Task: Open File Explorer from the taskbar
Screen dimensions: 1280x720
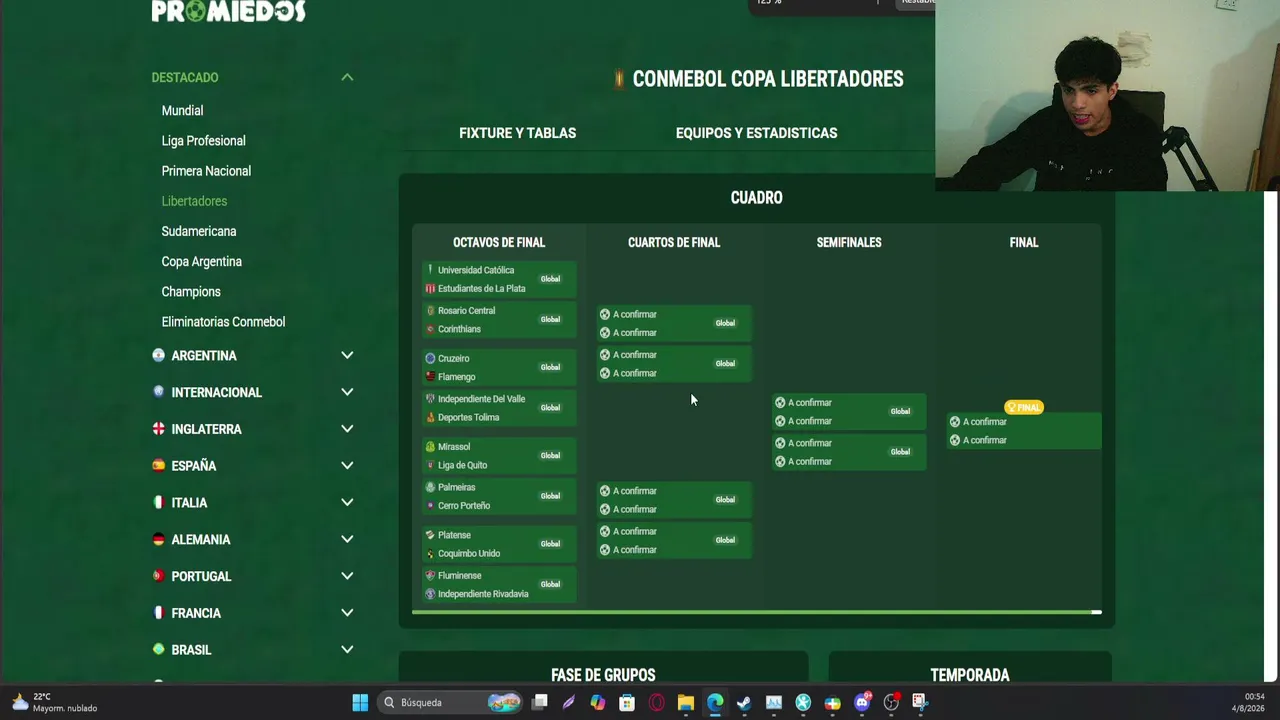Action: (685, 702)
